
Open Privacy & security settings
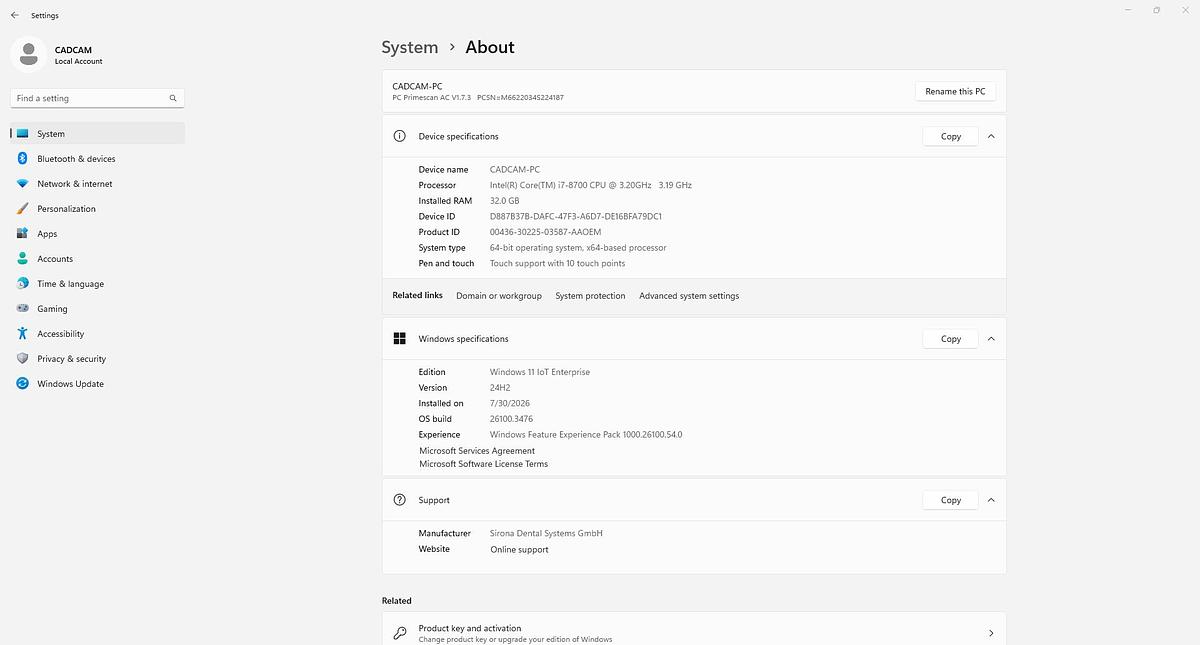(x=98, y=359)
